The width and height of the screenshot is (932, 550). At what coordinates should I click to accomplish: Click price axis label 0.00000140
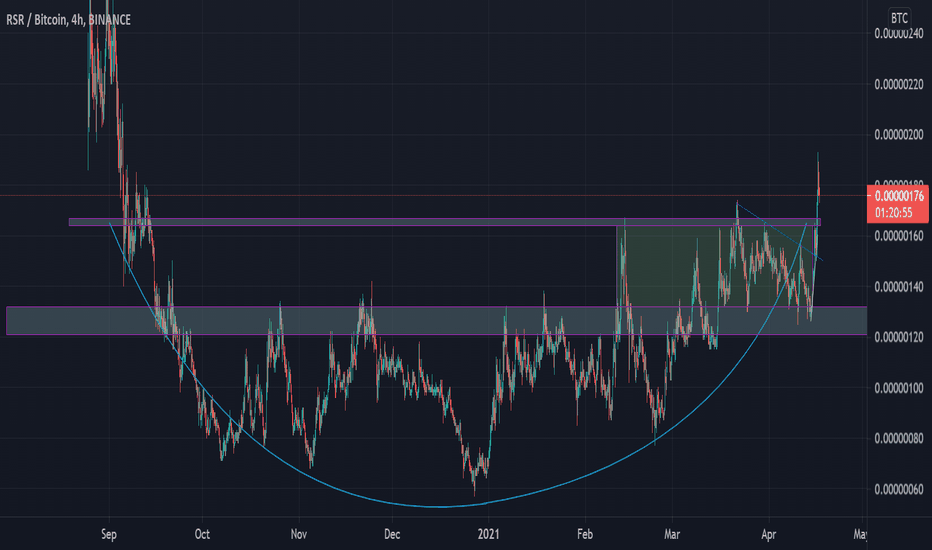point(899,287)
